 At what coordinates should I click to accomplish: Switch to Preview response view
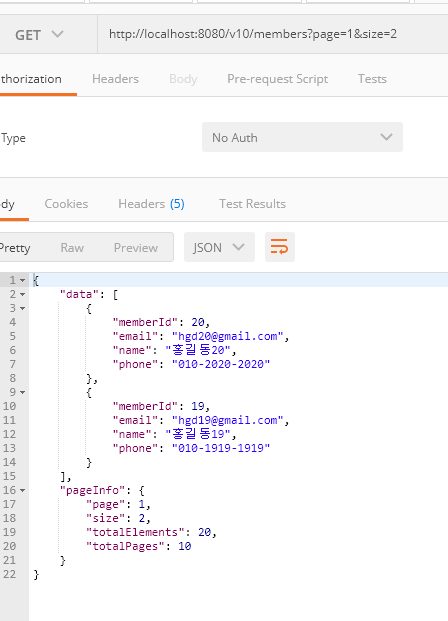(x=136, y=248)
